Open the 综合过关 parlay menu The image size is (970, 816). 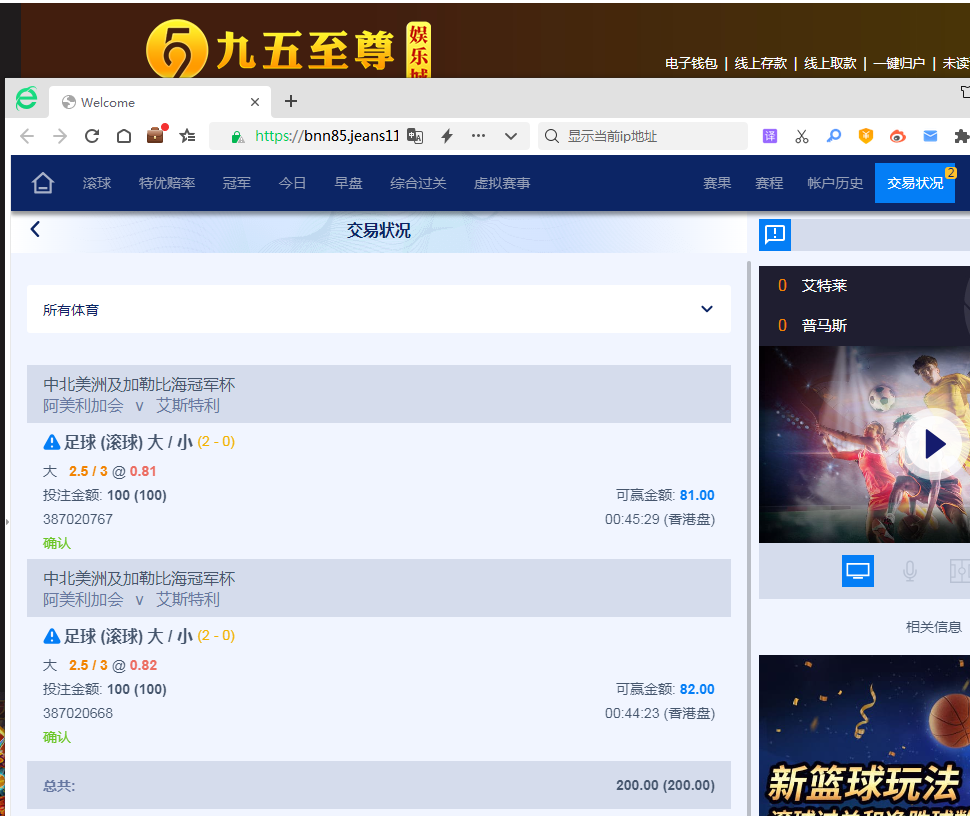coord(418,183)
